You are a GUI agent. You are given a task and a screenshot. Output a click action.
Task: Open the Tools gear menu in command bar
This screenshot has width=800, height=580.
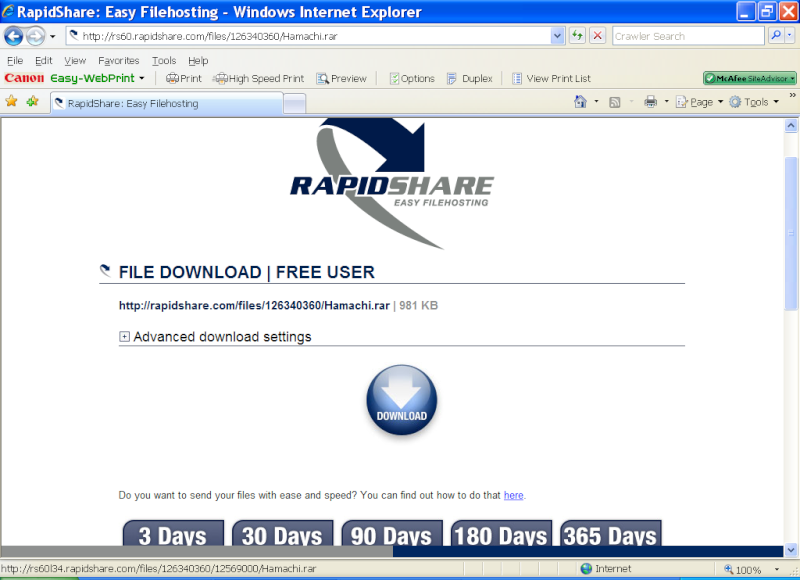[754, 102]
